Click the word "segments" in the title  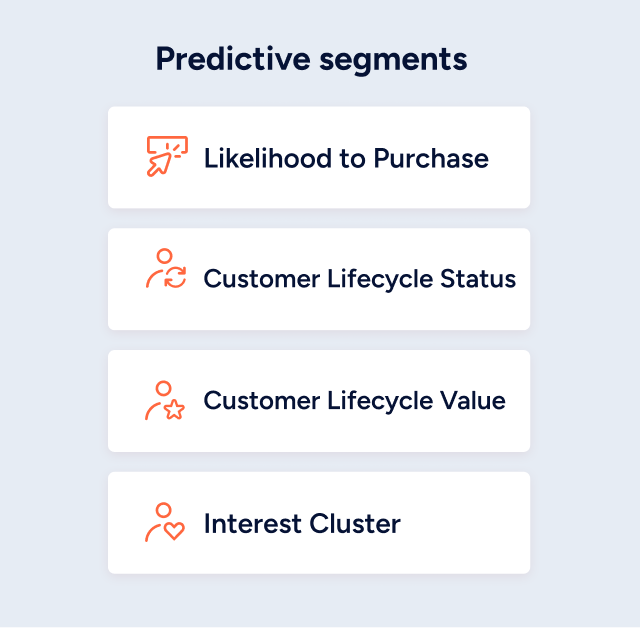393,61
